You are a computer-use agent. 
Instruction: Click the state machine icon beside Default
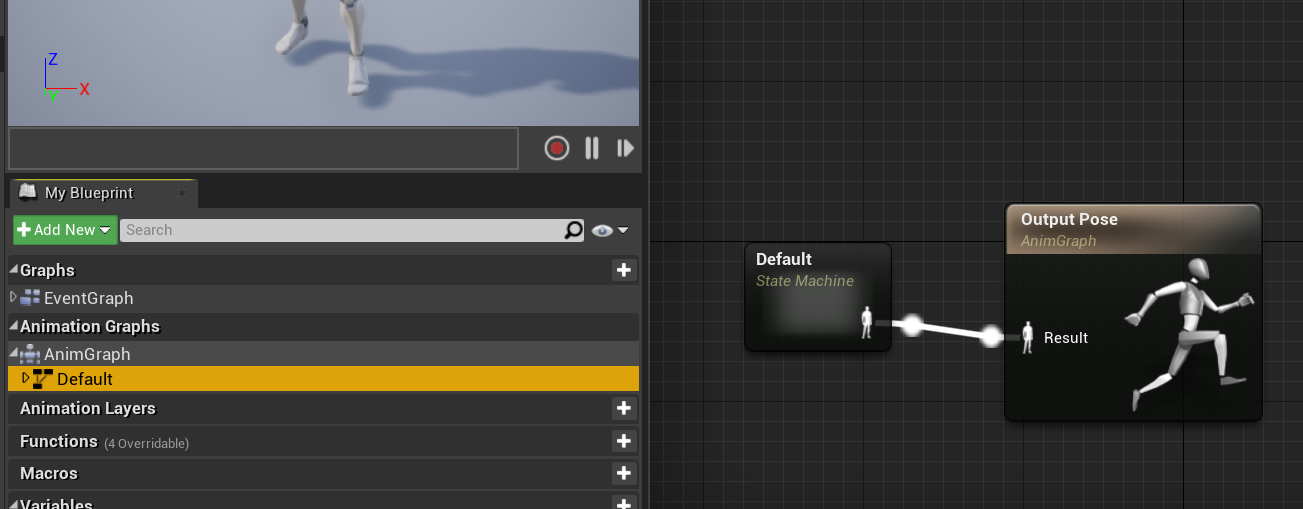pyautogui.click(x=44, y=378)
